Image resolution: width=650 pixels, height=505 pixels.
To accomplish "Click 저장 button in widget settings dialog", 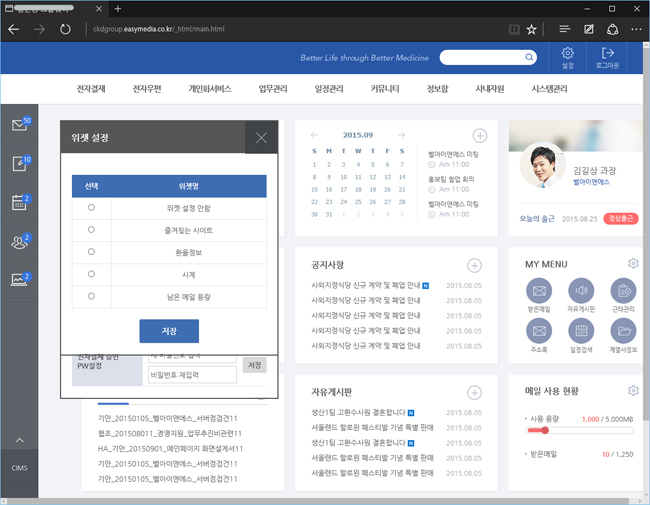I will tap(169, 331).
